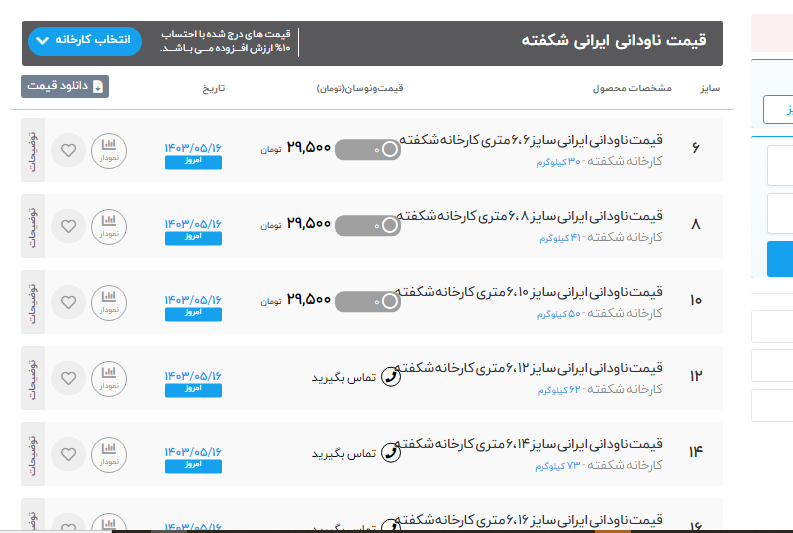Open the نمودار chart icon for size 6 row

pyautogui.click(x=109, y=151)
